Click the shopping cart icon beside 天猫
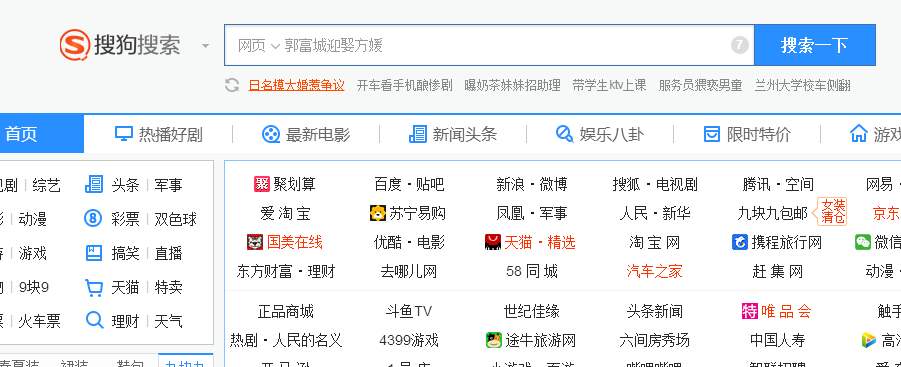901x367 pixels. 94,287
